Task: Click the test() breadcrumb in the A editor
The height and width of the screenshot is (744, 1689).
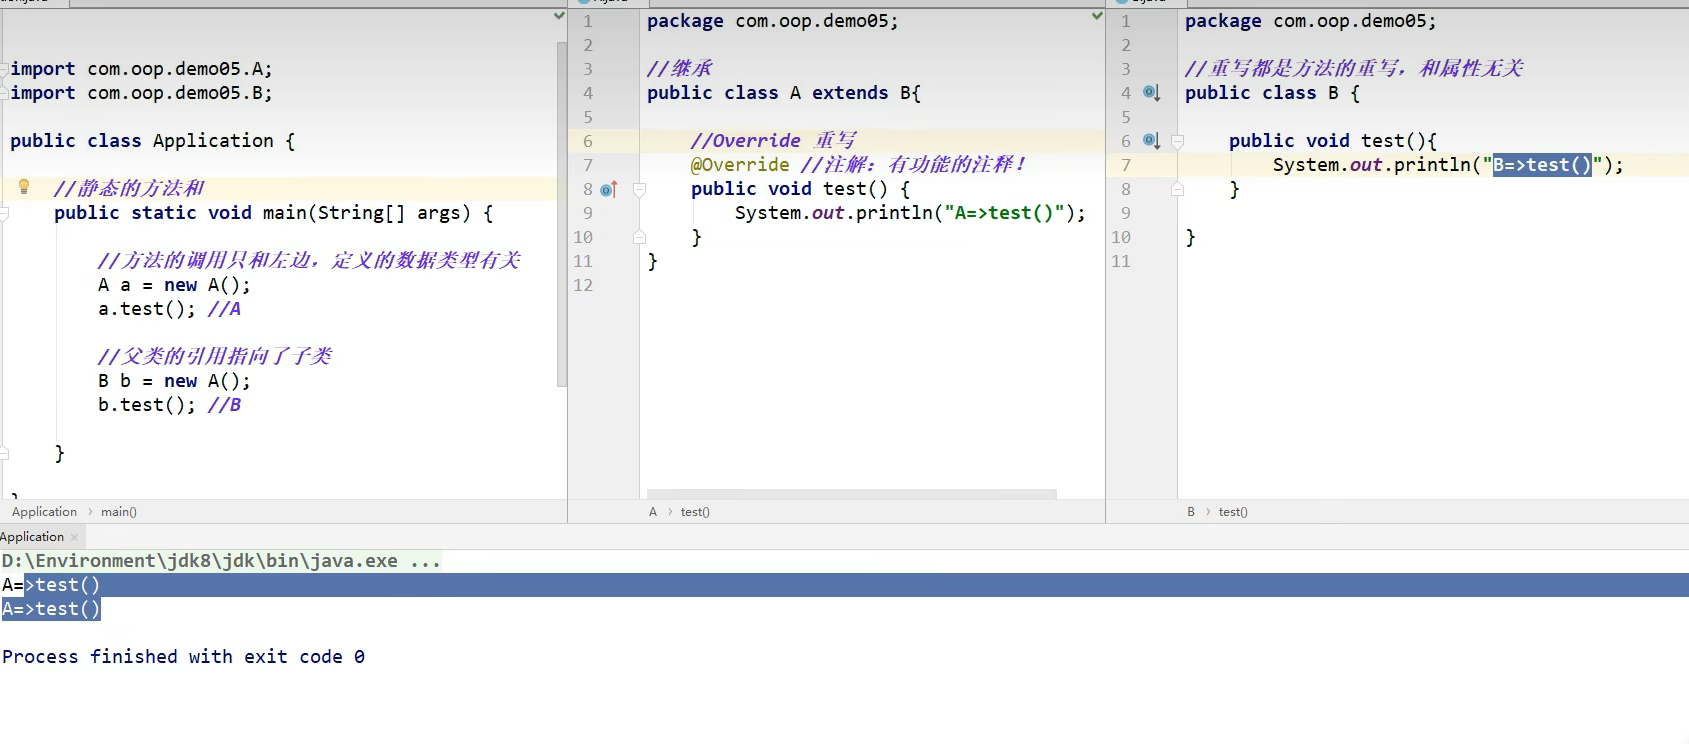Action: click(695, 512)
